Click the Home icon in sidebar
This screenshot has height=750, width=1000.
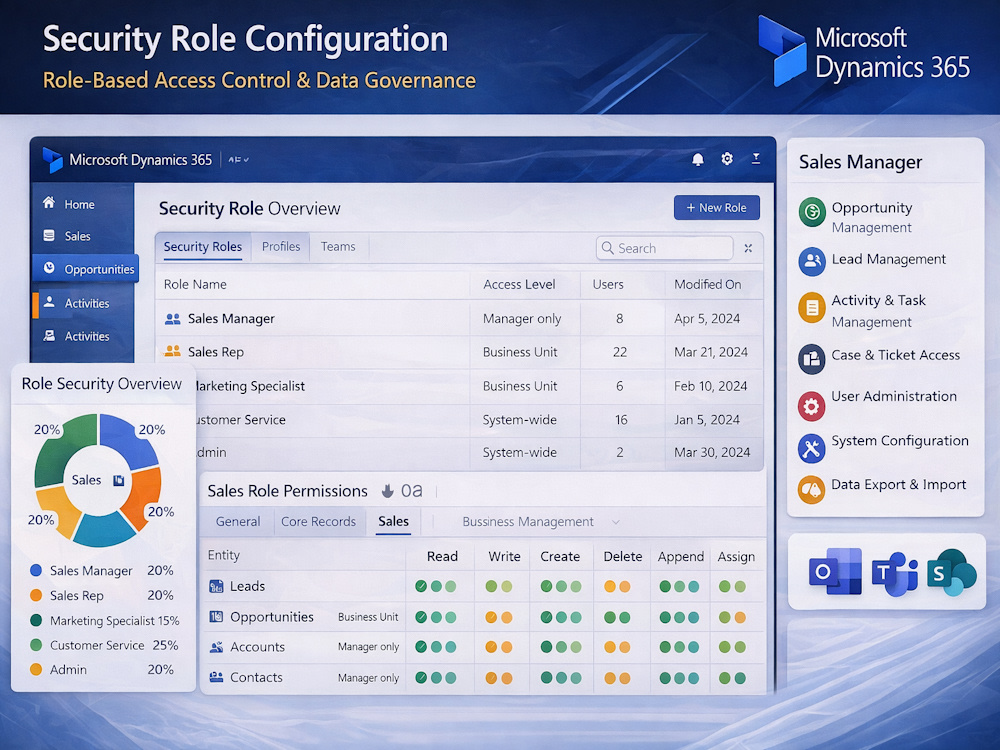pyautogui.click(x=48, y=203)
